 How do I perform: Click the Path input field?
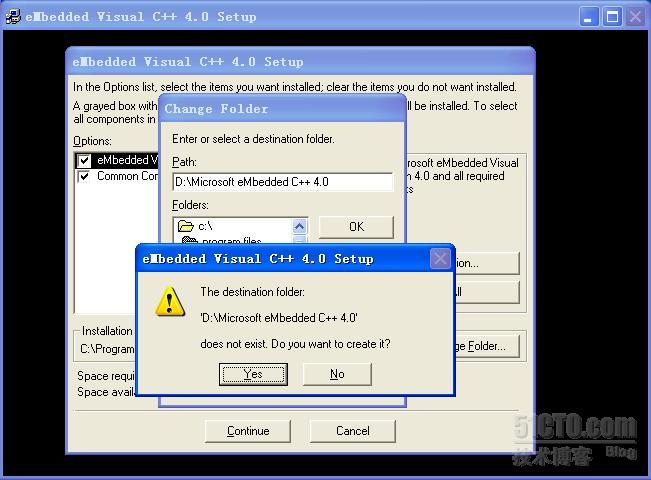click(x=282, y=182)
